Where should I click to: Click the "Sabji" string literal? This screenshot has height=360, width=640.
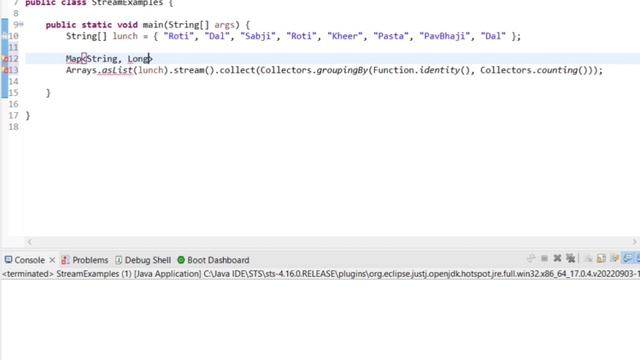tap(258, 36)
